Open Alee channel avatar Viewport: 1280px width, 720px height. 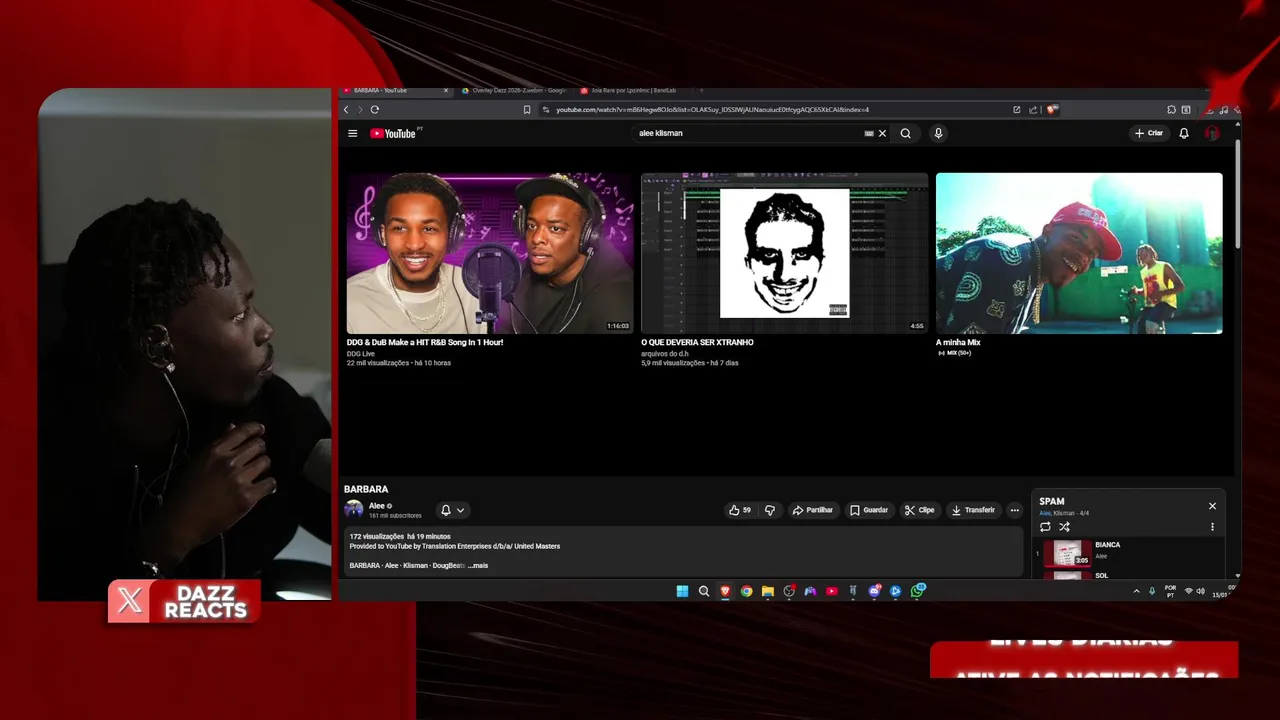coord(354,509)
